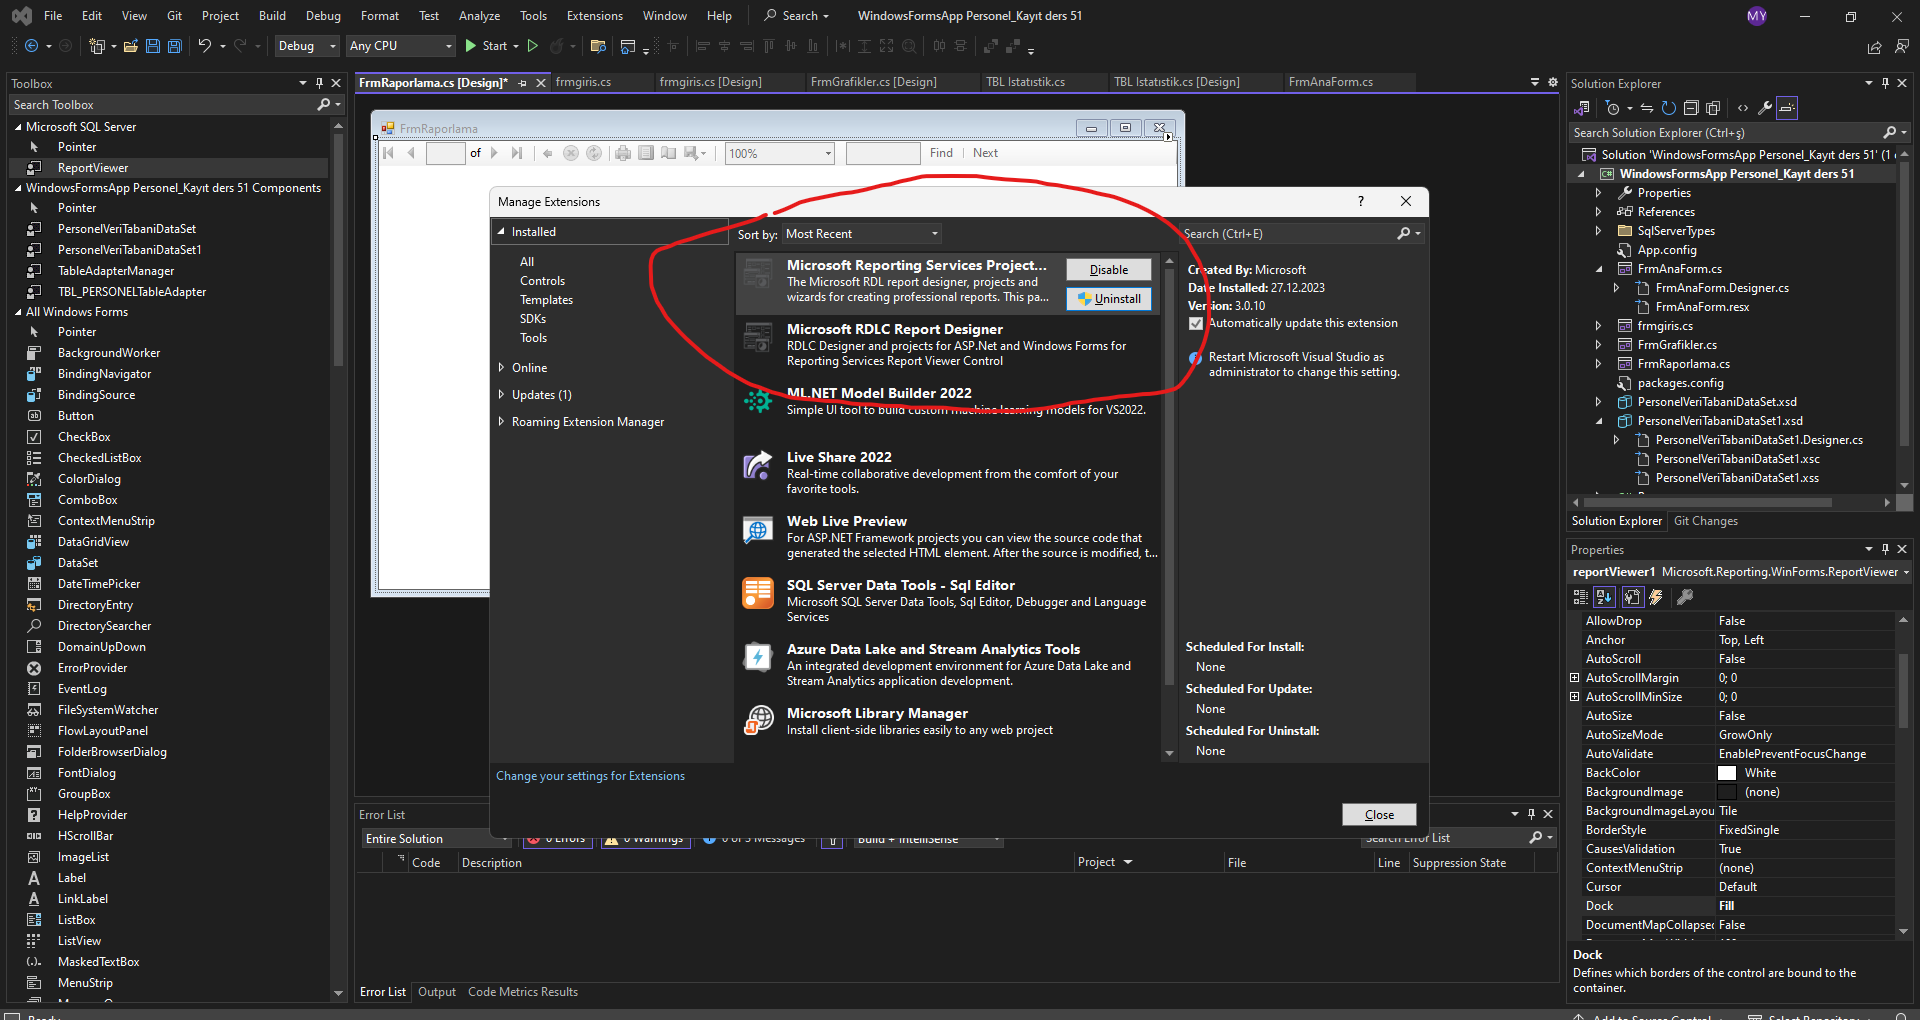Open the Code Metrics Results tab
The width and height of the screenshot is (1920, 1020).
click(x=523, y=992)
